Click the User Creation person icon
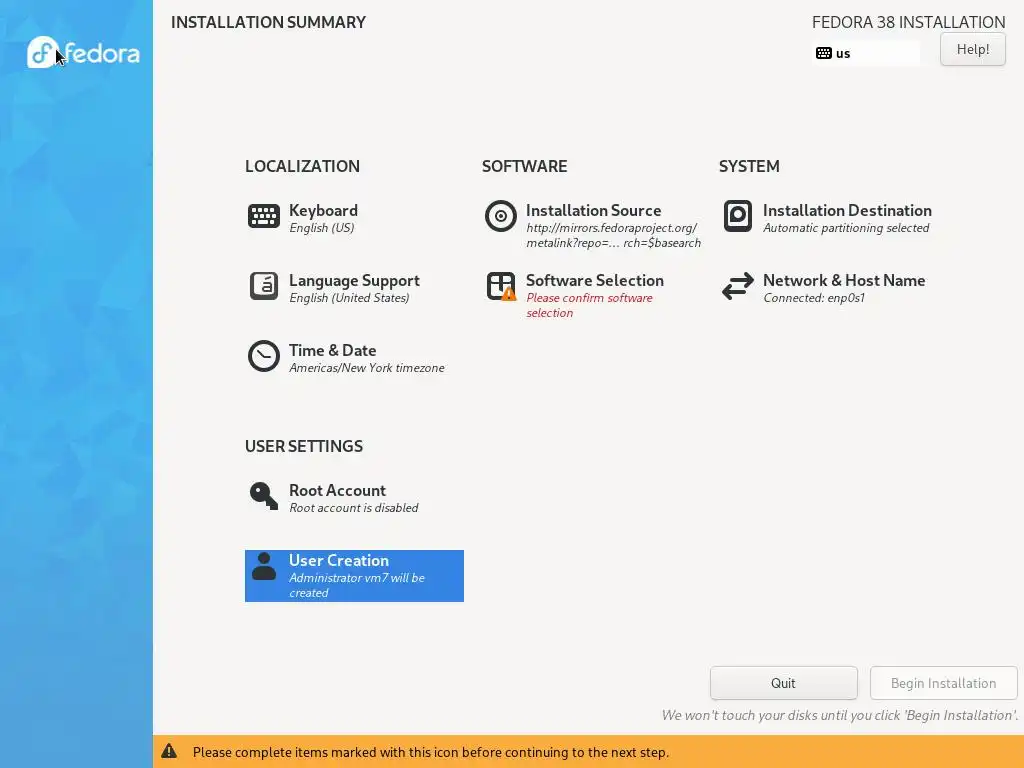This screenshot has width=1024, height=768. click(264, 566)
